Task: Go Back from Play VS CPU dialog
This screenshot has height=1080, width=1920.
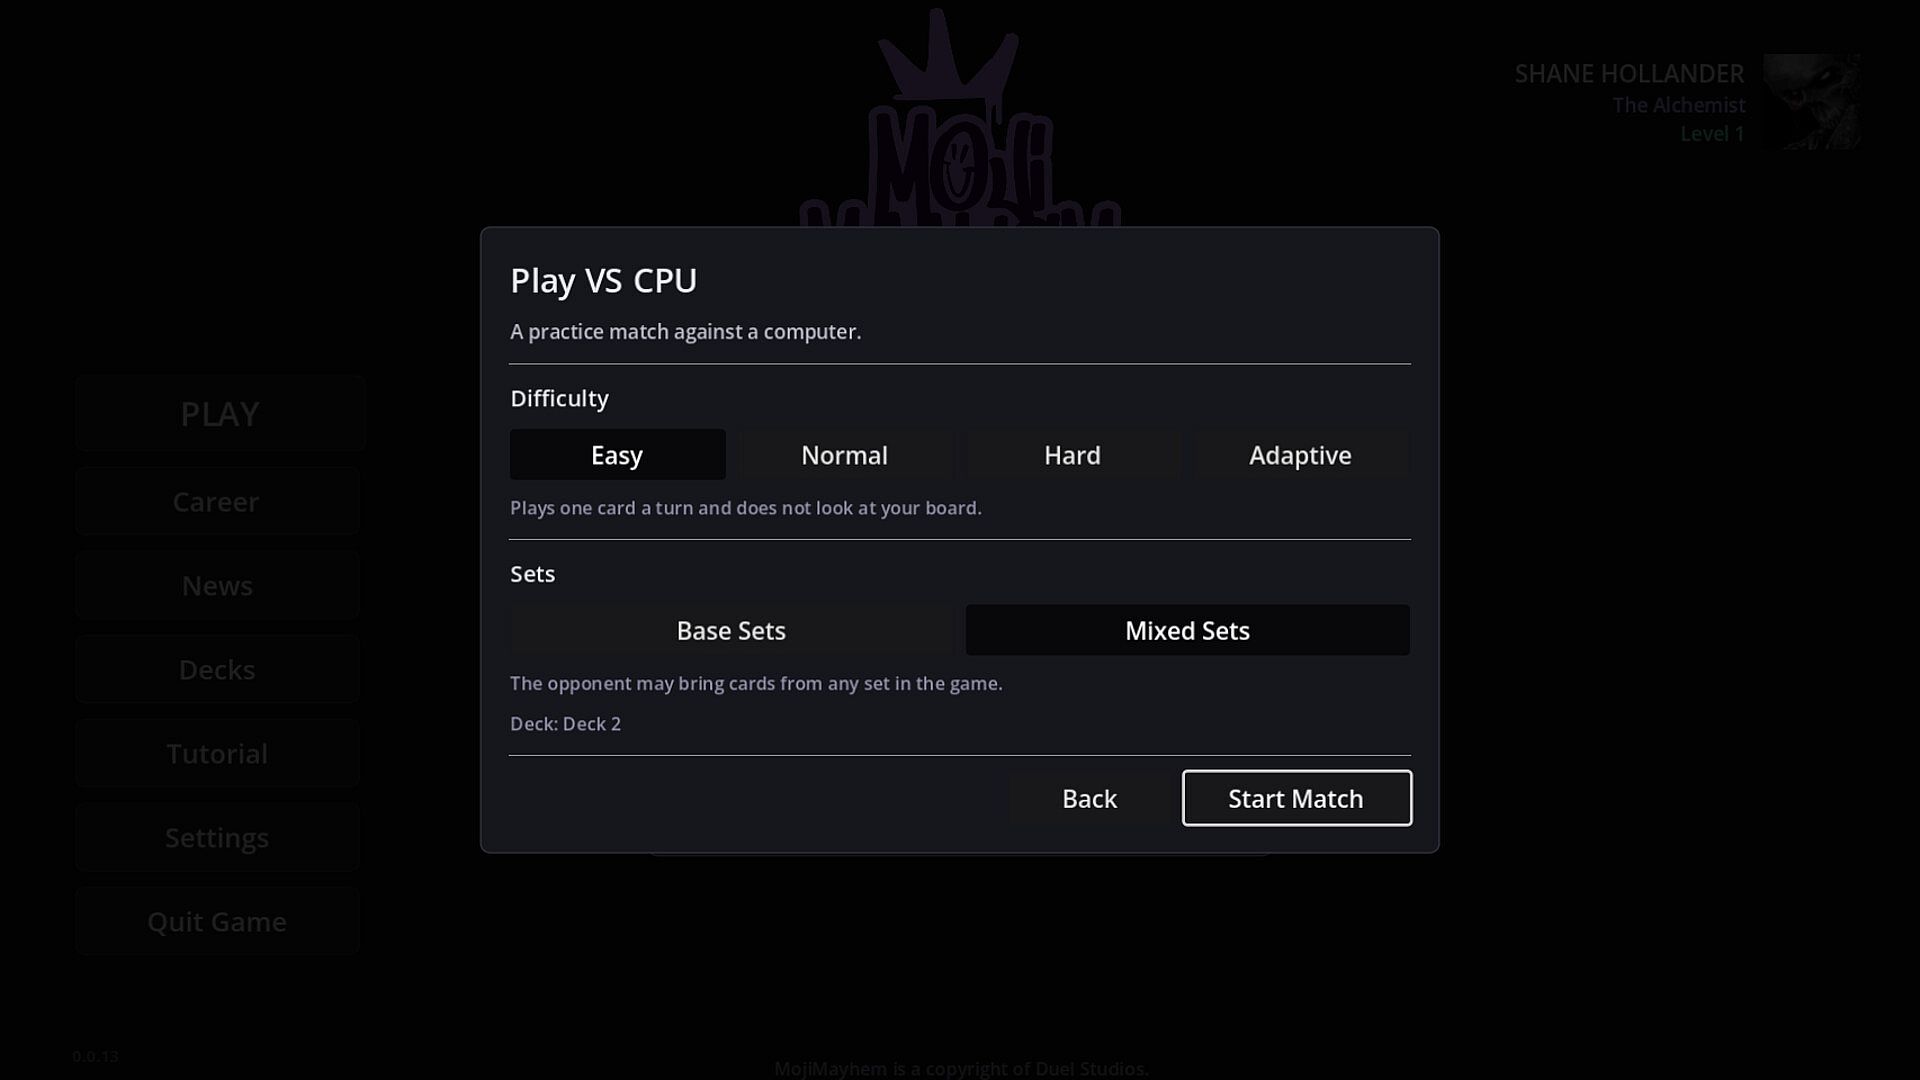Action: pos(1089,798)
